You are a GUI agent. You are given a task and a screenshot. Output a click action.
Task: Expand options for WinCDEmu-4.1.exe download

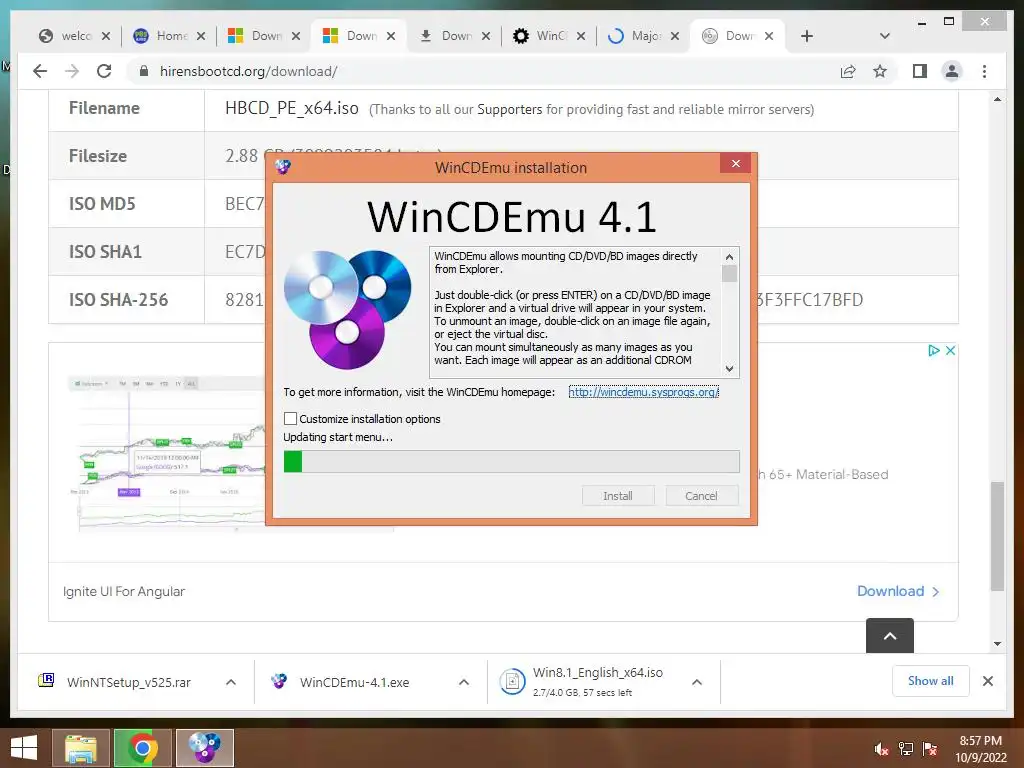click(x=464, y=682)
